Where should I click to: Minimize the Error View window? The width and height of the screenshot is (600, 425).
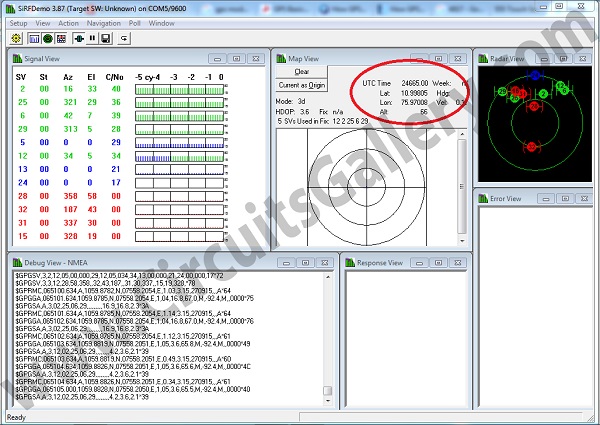pyautogui.click(x=546, y=199)
